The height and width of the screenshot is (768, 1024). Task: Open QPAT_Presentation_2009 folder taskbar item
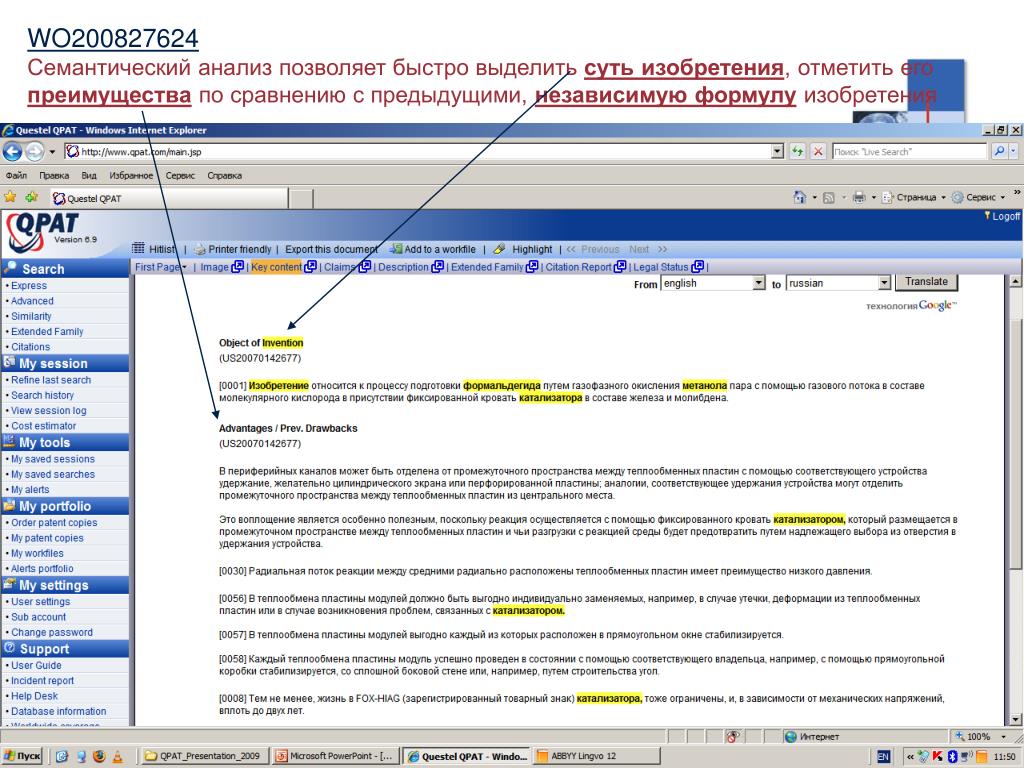(204, 756)
